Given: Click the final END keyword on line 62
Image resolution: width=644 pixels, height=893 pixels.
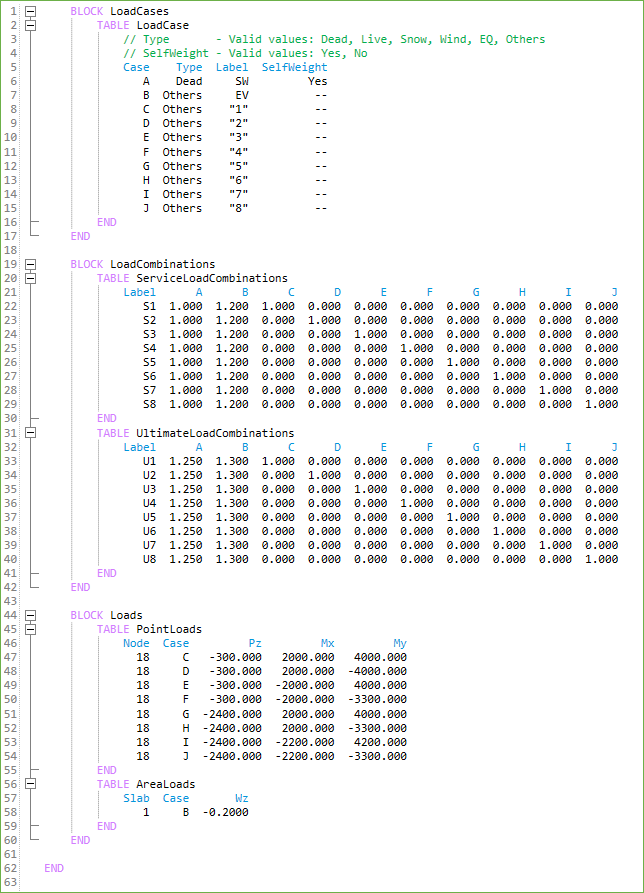Looking at the screenshot, I should (x=54, y=868).
